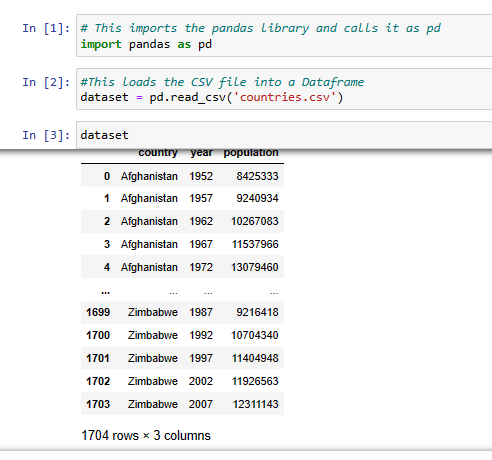Image resolution: width=492 pixels, height=460 pixels.
Task: Click the row index 1699 cell
Action: click(98, 312)
